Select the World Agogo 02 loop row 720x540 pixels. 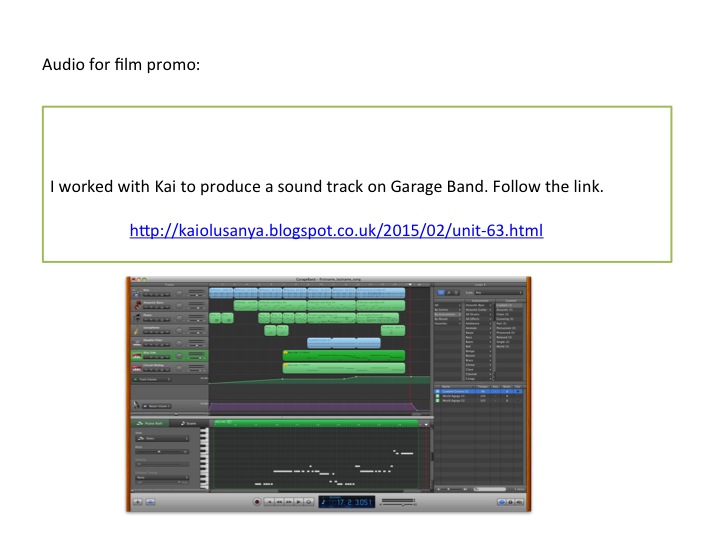[x=478, y=400]
